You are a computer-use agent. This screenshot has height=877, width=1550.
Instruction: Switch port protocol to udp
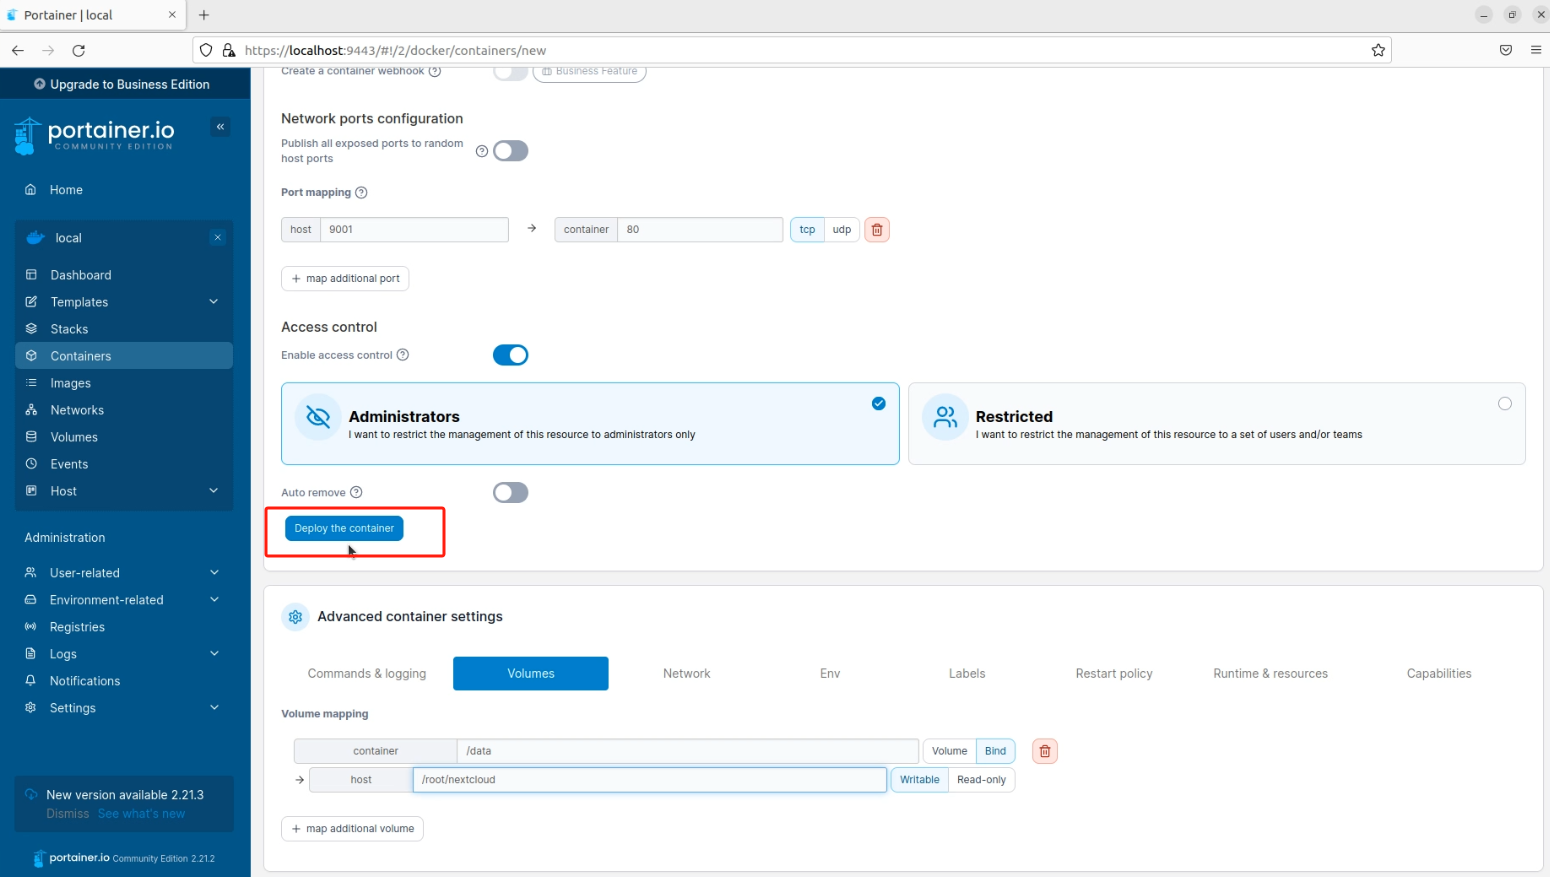pos(842,230)
